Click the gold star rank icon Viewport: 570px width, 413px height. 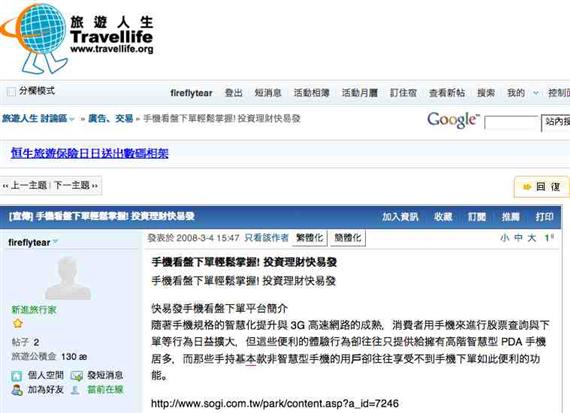point(17,323)
